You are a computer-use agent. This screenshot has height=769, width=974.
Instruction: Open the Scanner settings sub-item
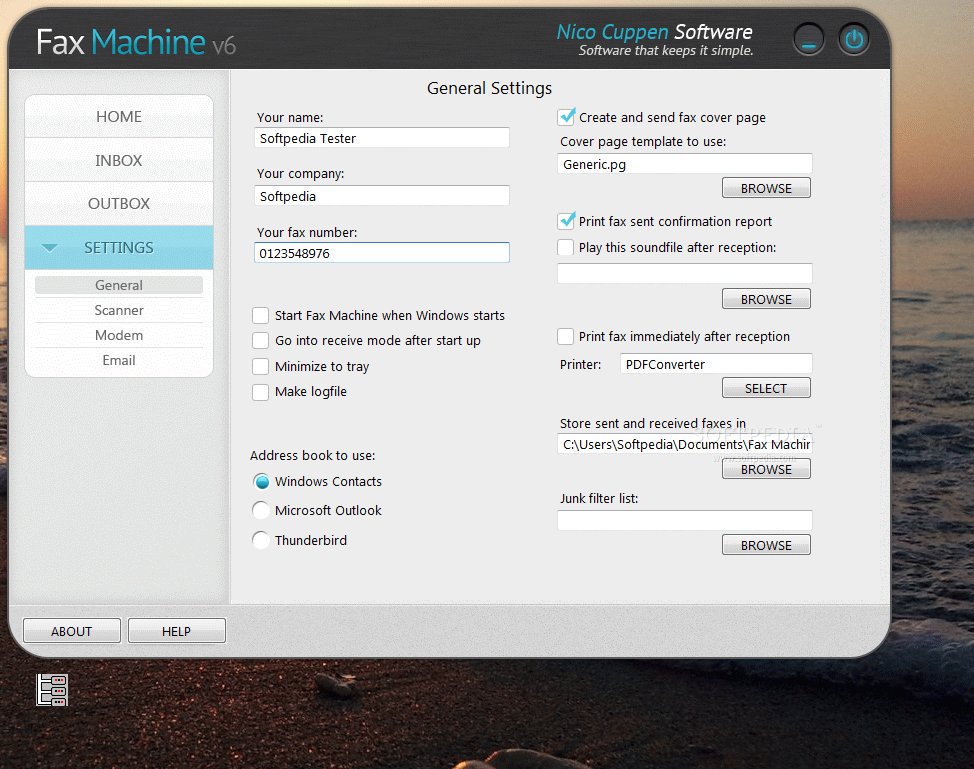click(x=119, y=310)
